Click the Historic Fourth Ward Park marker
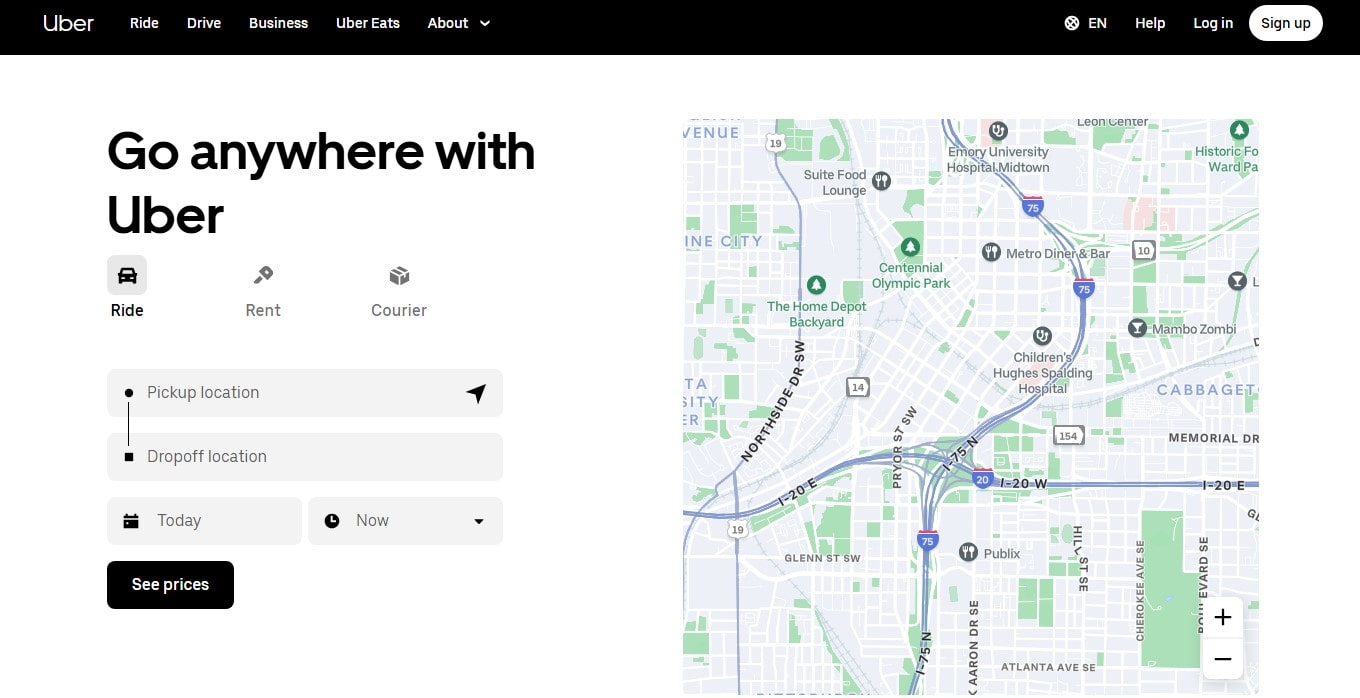Screen dimensions: 1360x698 [1239, 130]
